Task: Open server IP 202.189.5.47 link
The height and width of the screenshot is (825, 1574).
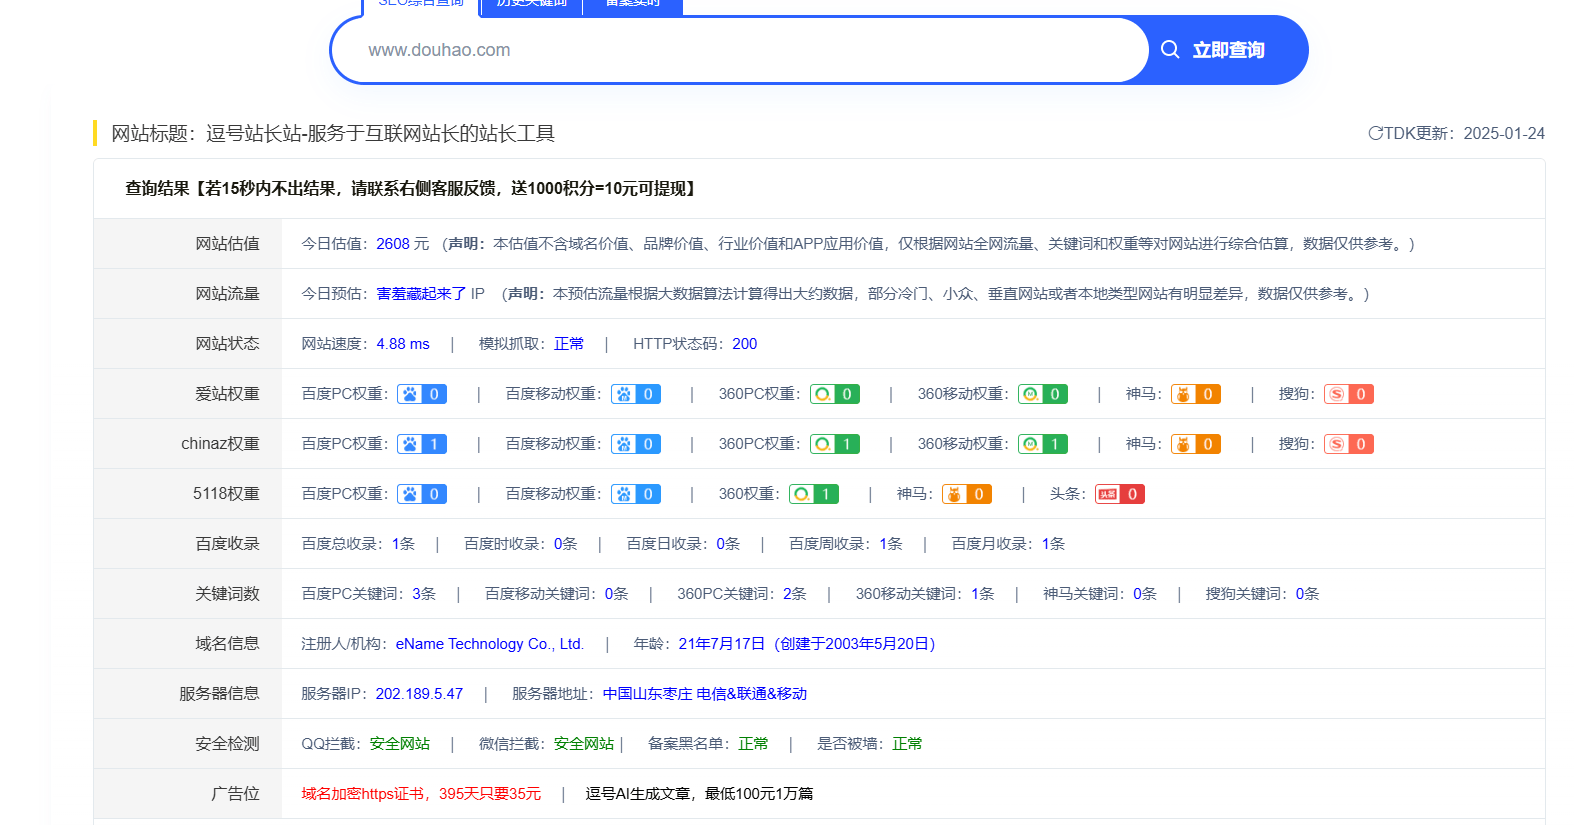Action: point(419,694)
